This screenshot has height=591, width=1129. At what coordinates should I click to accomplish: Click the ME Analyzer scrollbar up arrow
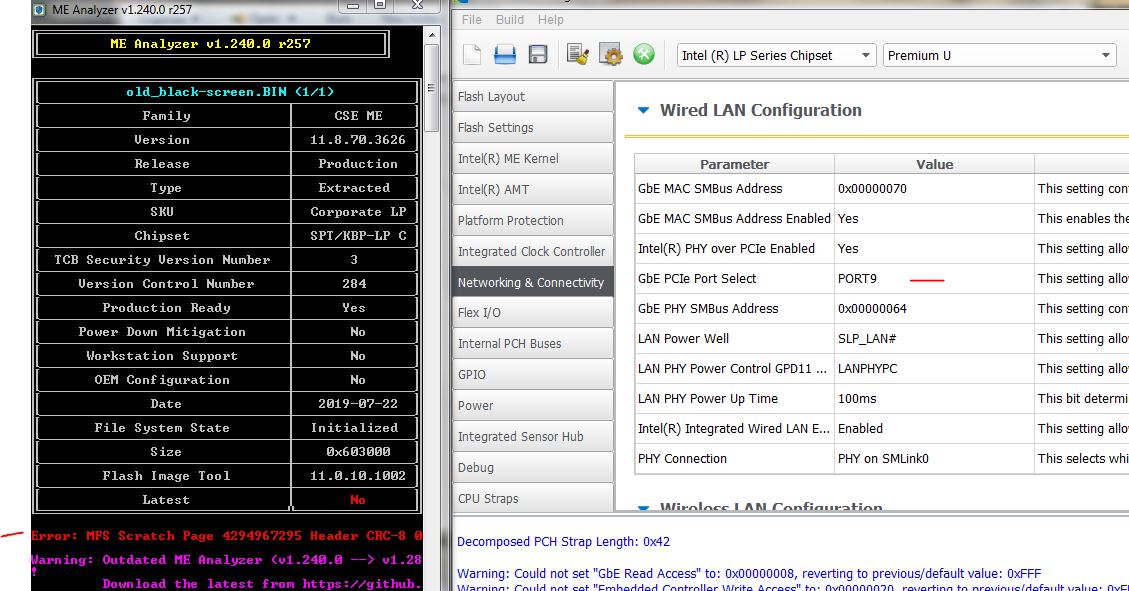(431, 35)
